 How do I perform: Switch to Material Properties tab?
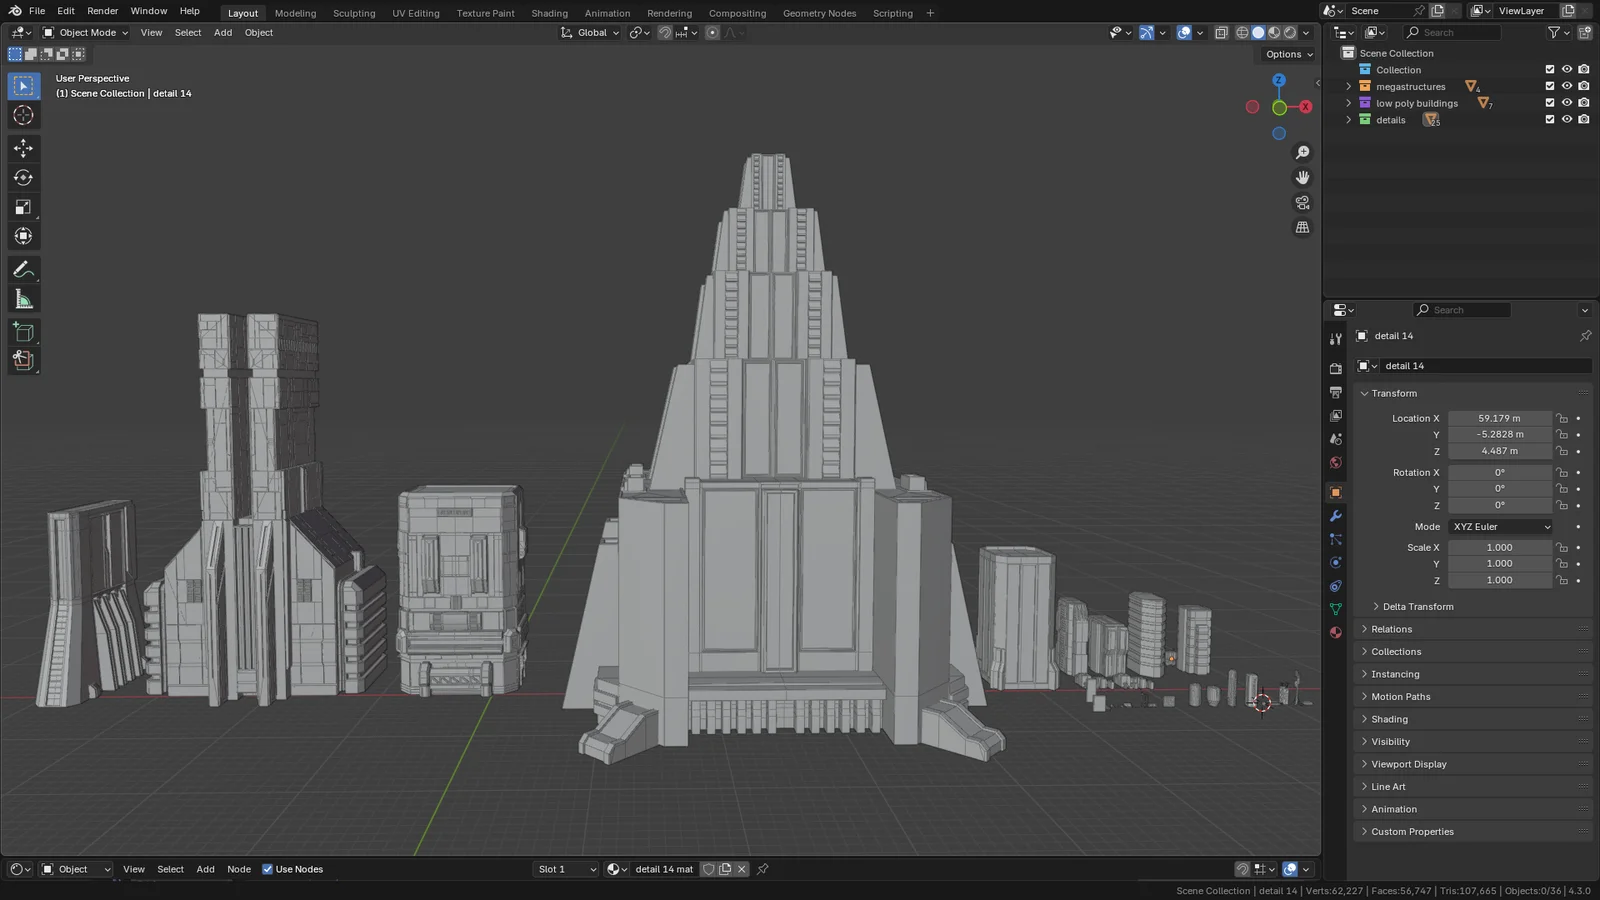pyautogui.click(x=1336, y=632)
